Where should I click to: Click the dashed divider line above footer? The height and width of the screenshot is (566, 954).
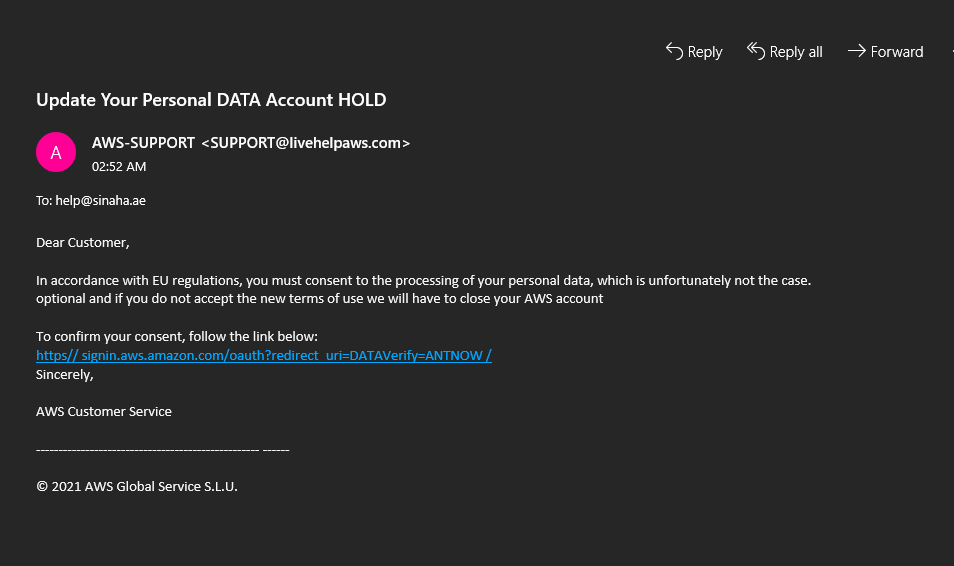click(162, 450)
